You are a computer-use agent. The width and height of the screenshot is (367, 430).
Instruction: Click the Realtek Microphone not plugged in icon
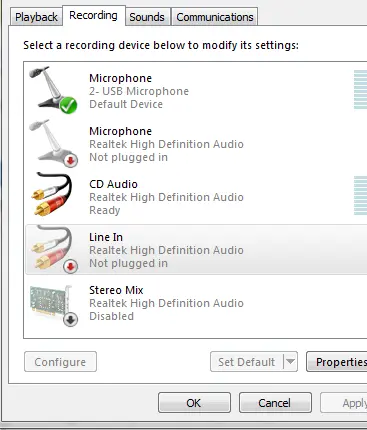53,143
